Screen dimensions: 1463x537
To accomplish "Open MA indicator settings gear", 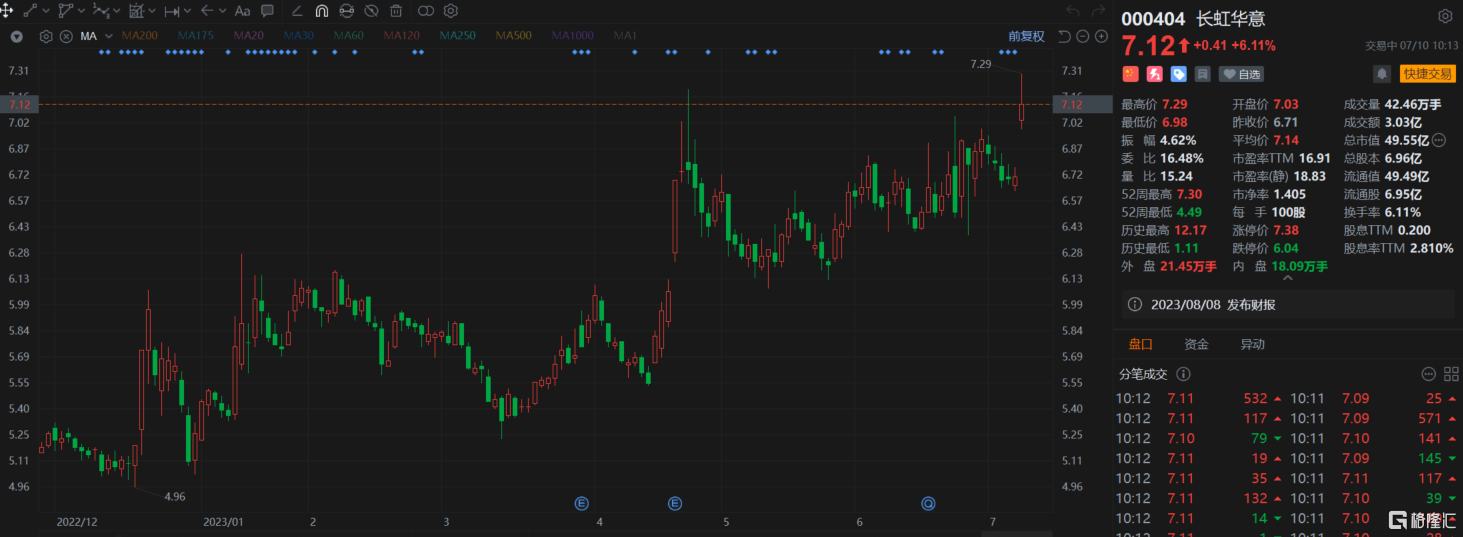I will point(46,36).
